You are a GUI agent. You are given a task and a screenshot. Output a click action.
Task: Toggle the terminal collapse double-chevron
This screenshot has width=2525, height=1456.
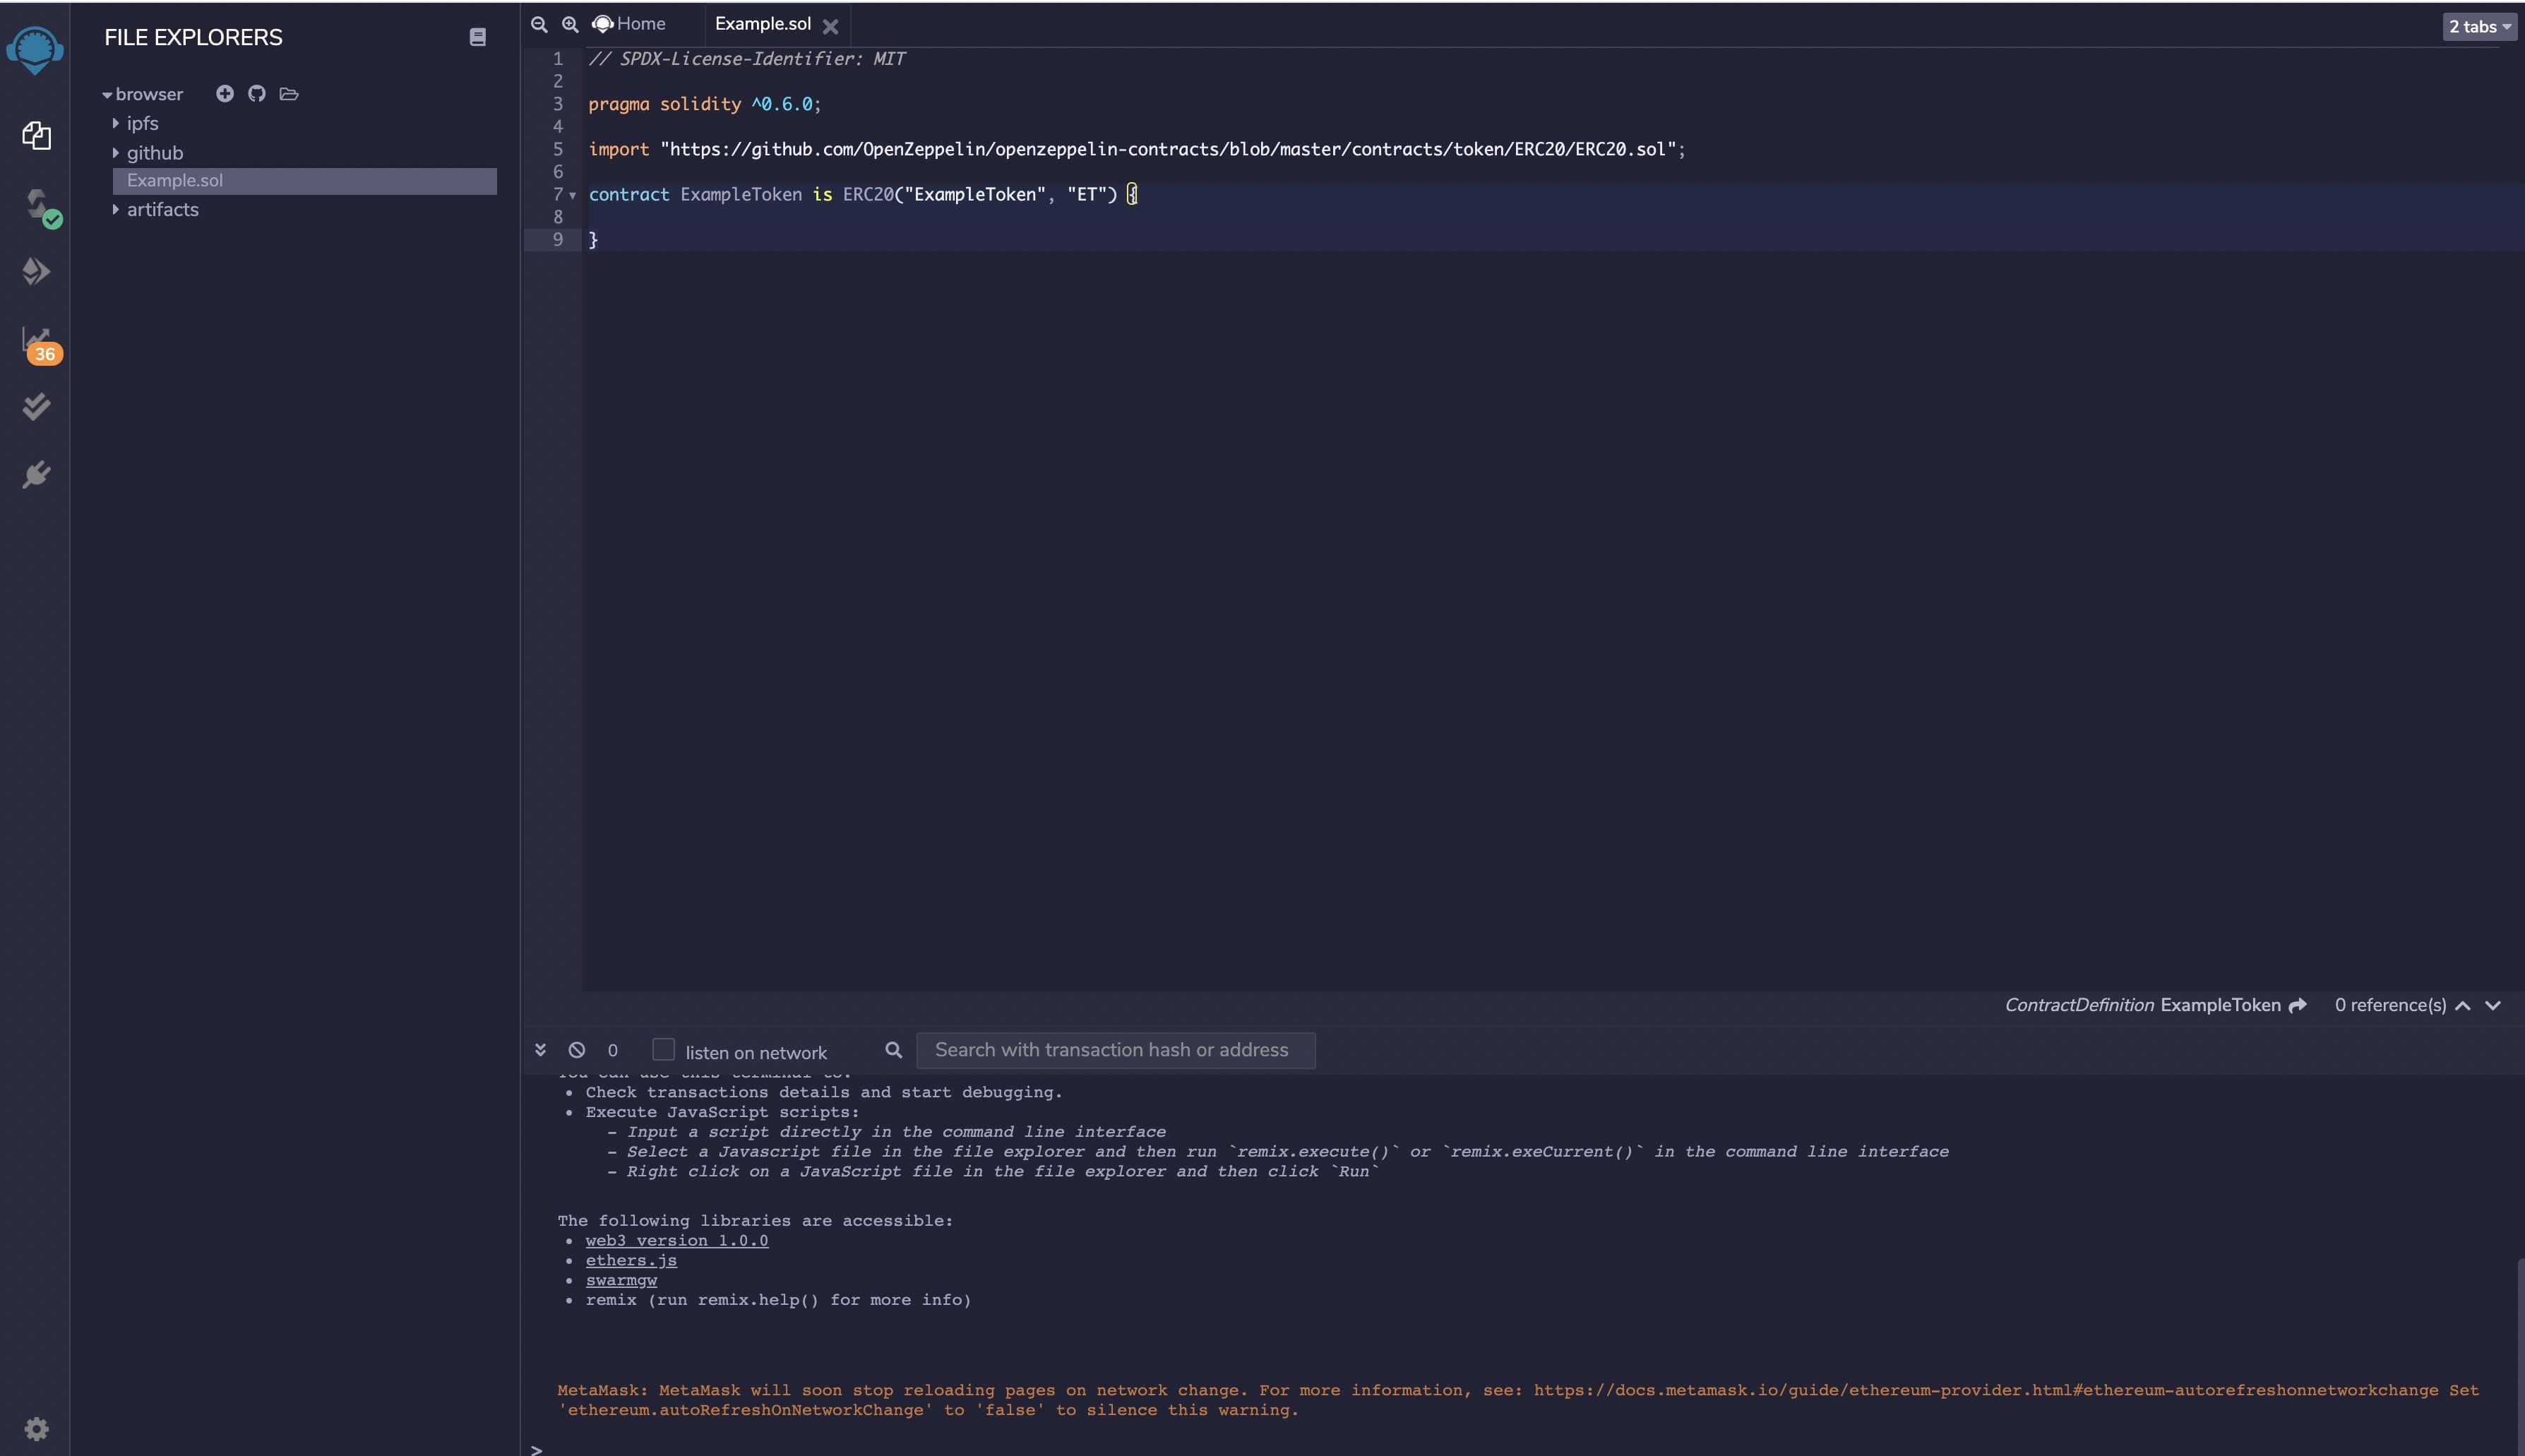click(x=540, y=1050)
